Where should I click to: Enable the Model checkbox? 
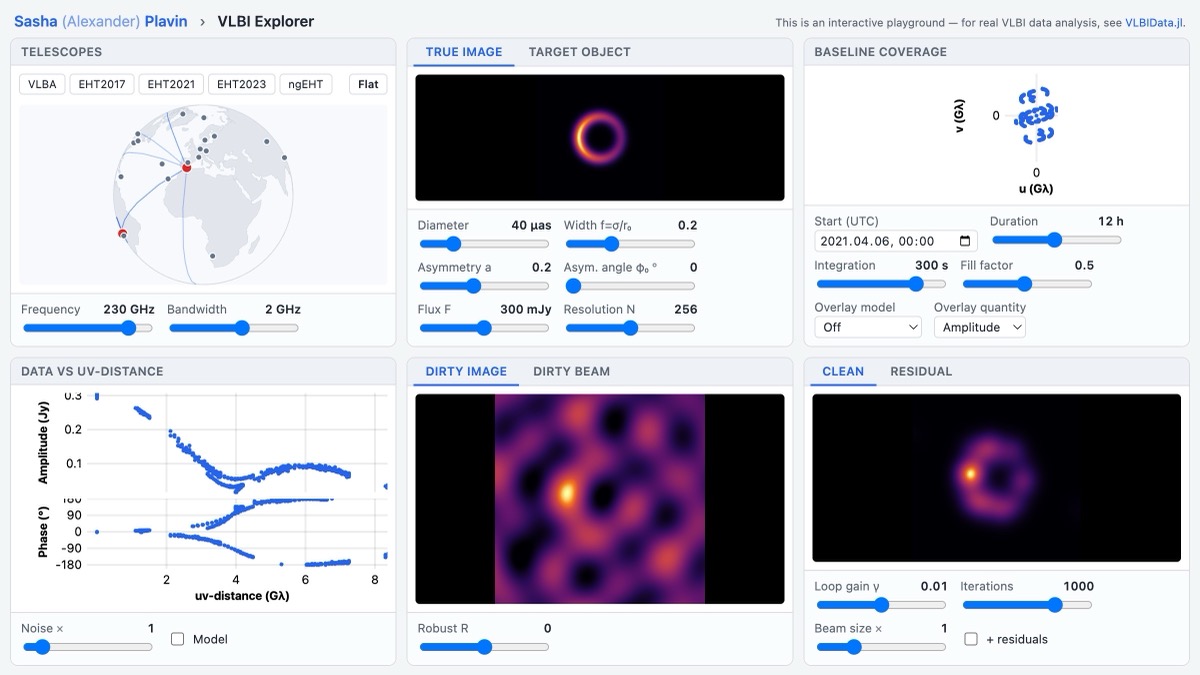pos(177,639)
